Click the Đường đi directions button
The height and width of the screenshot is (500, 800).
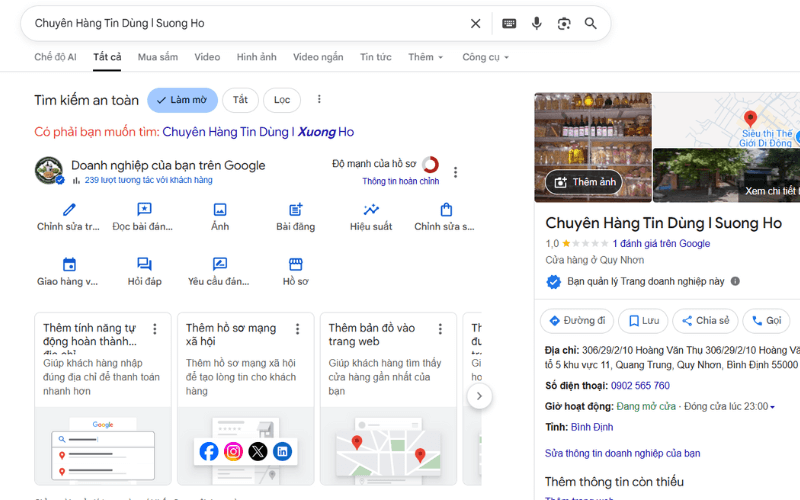coord(577,321)
